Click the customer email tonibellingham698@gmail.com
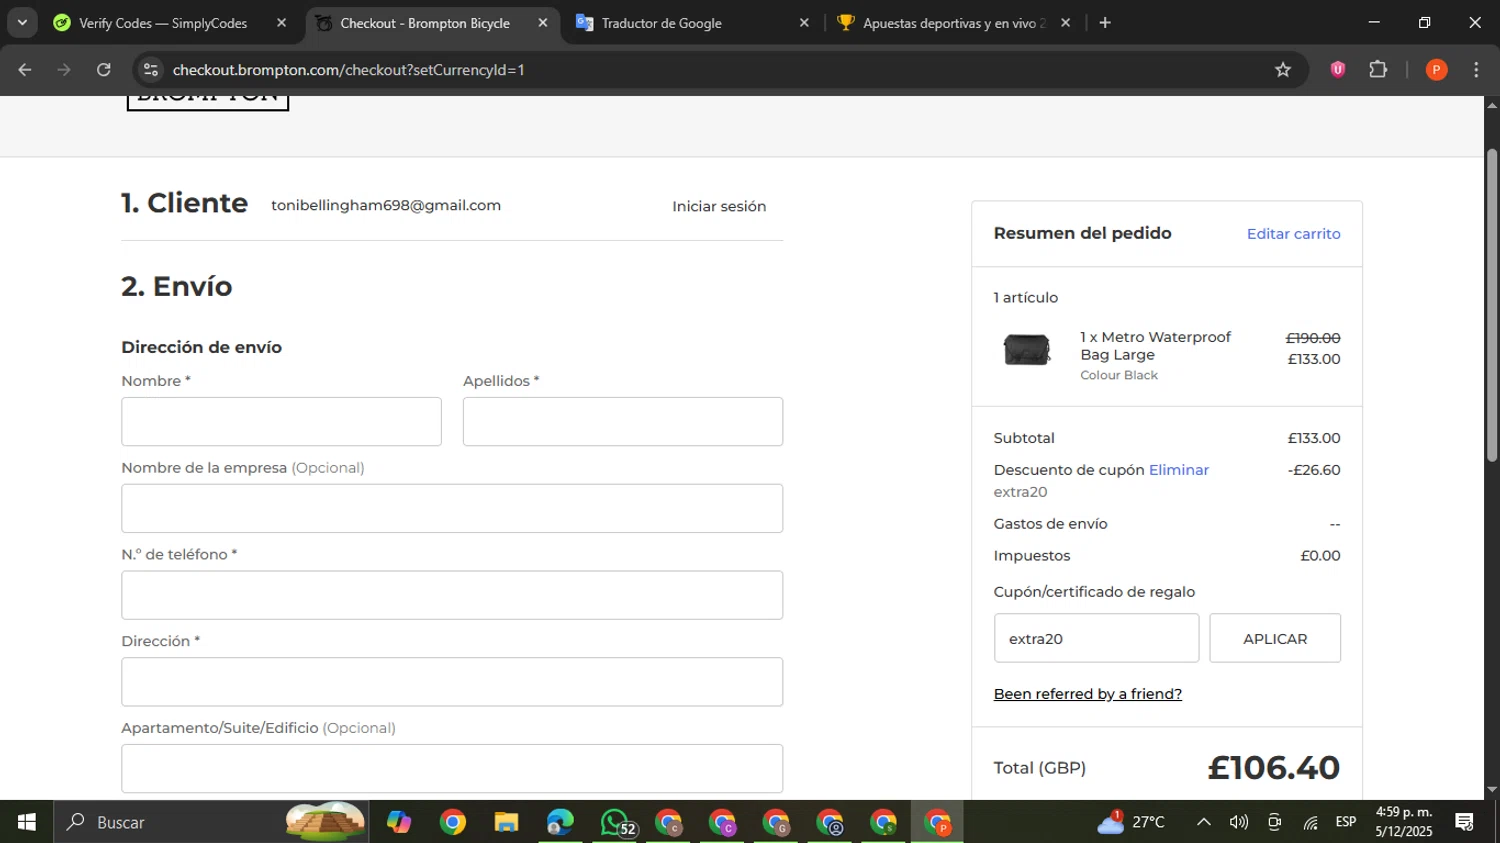Viewport: 1500px width, 843px height. point(386,205)
